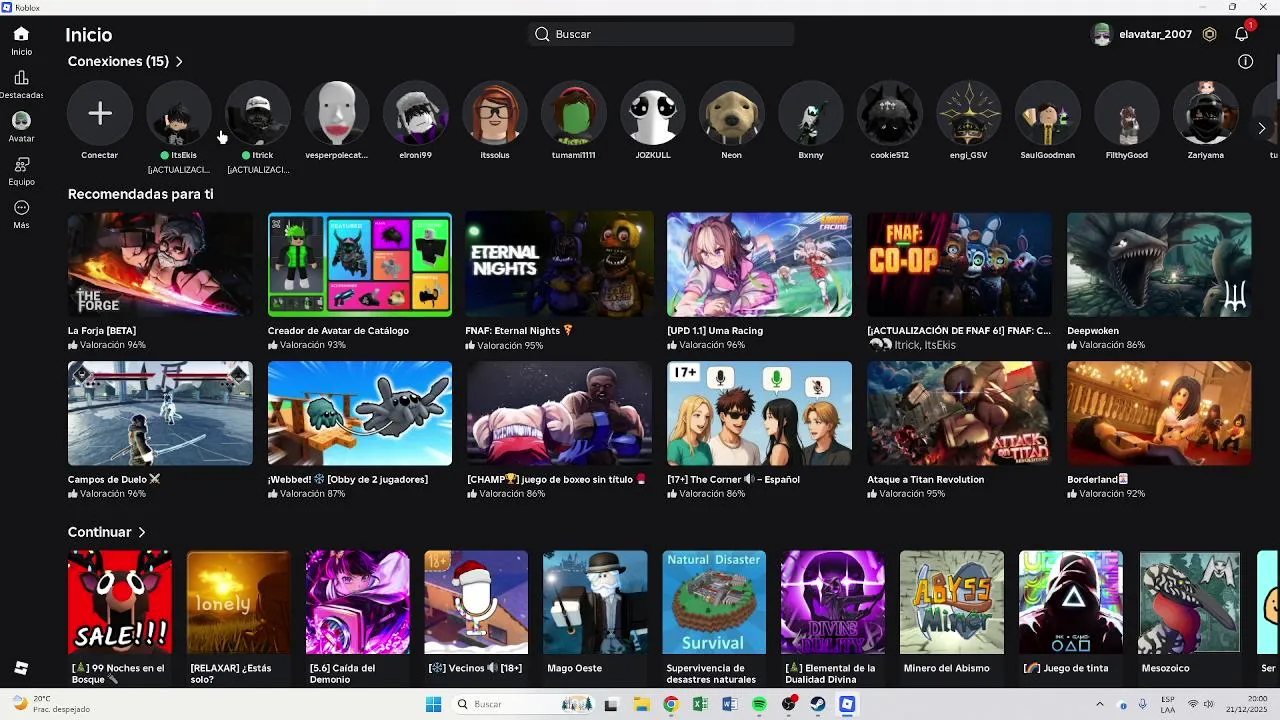Image resolution: width=1280 pixels, height=720 pixels.
Task: Open the notifications bell
Action: (1241, 34)
